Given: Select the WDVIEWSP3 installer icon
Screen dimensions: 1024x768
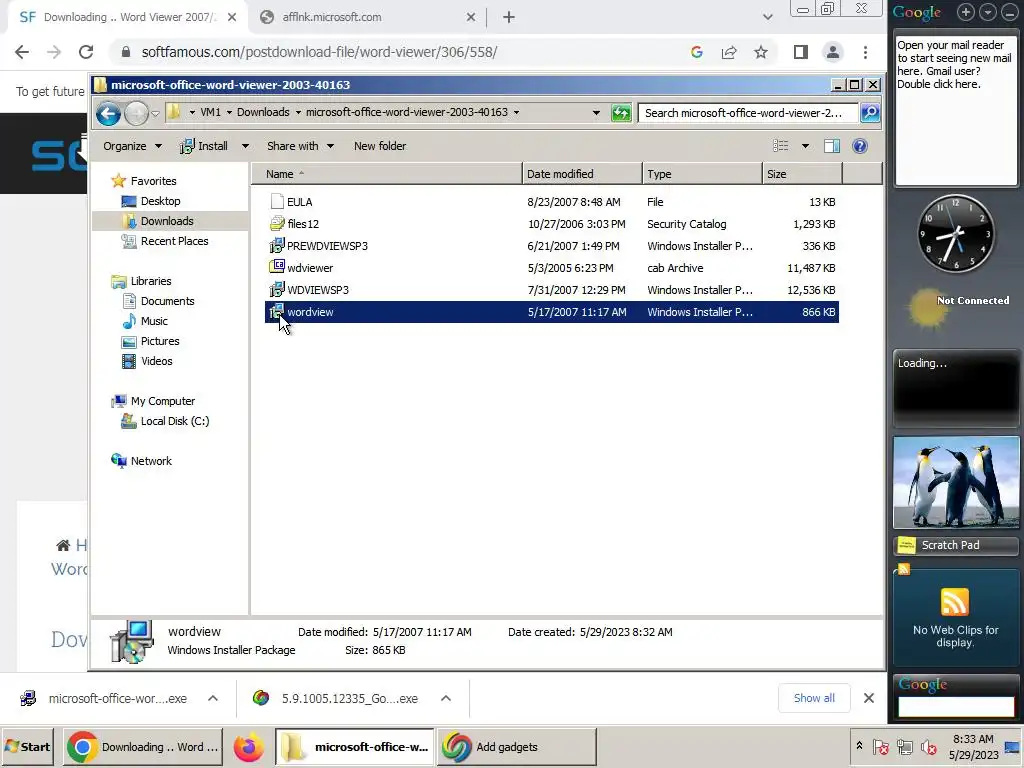Looking at the screenshot, I should click(277, 289).
